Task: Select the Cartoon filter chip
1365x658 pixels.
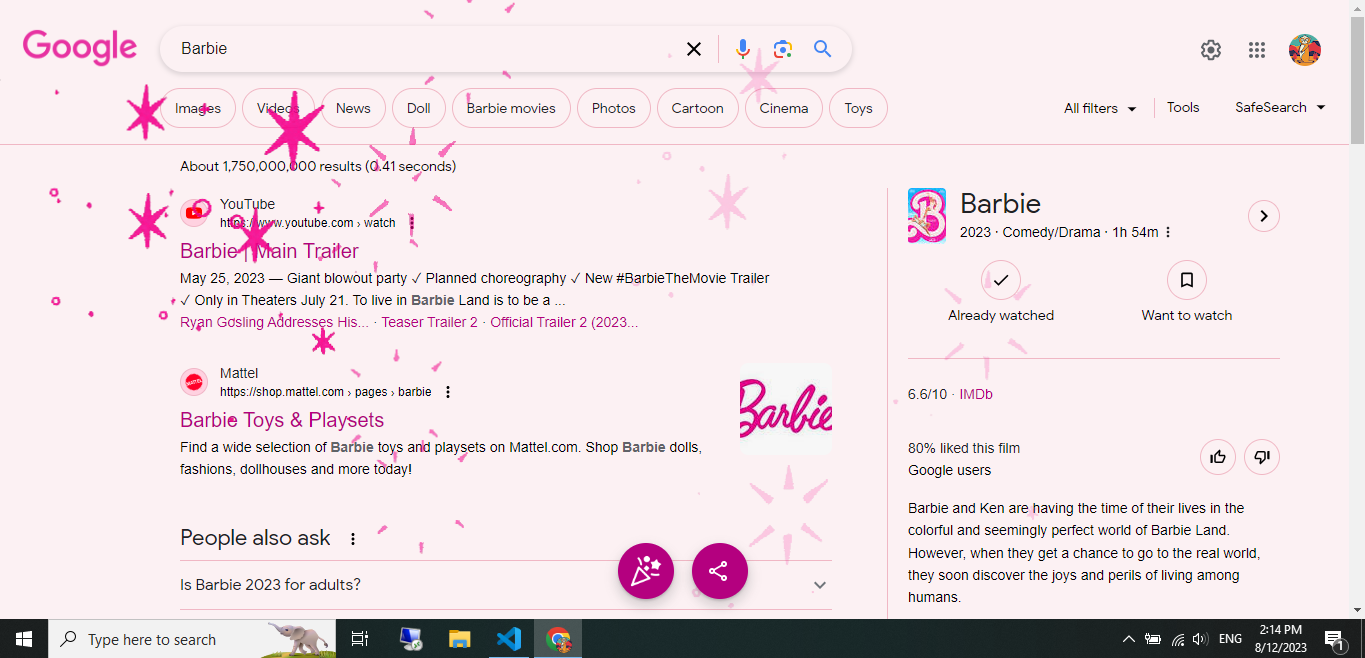Action: click(698, 108)
